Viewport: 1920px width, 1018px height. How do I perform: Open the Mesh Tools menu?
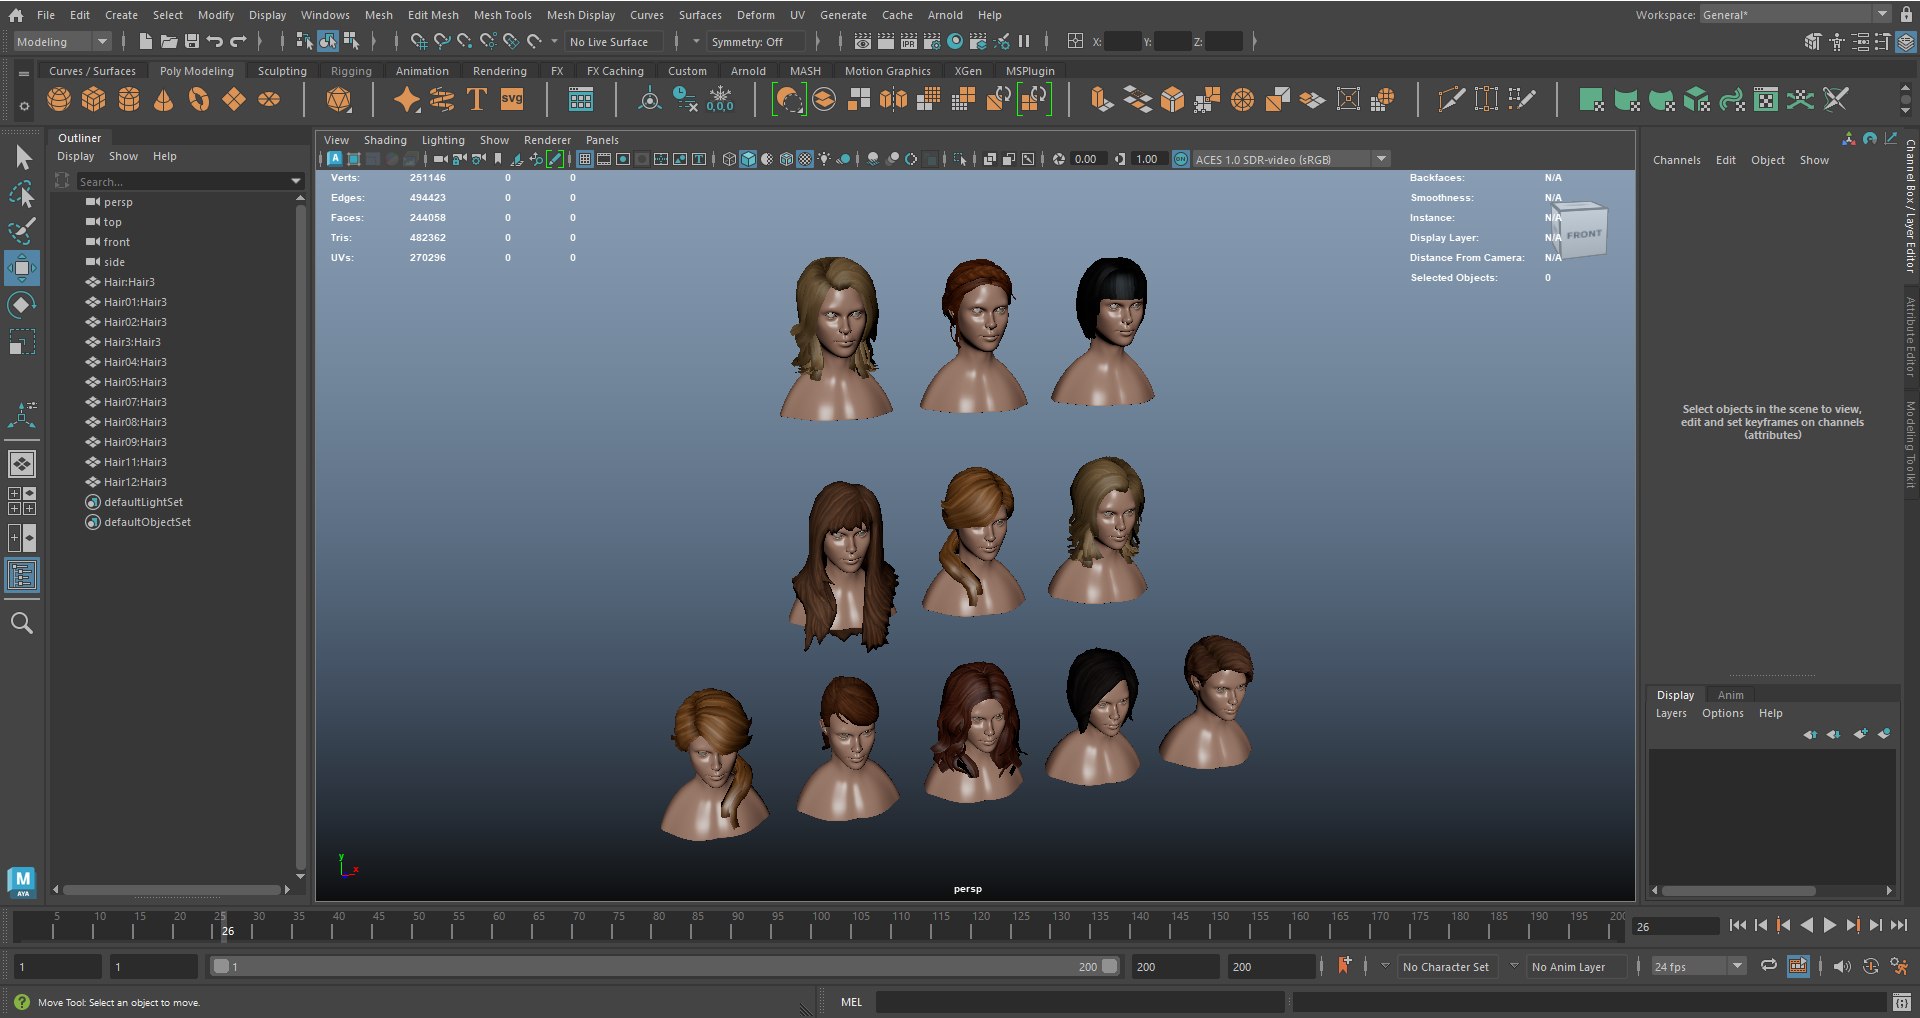click(x=502, y=15)
